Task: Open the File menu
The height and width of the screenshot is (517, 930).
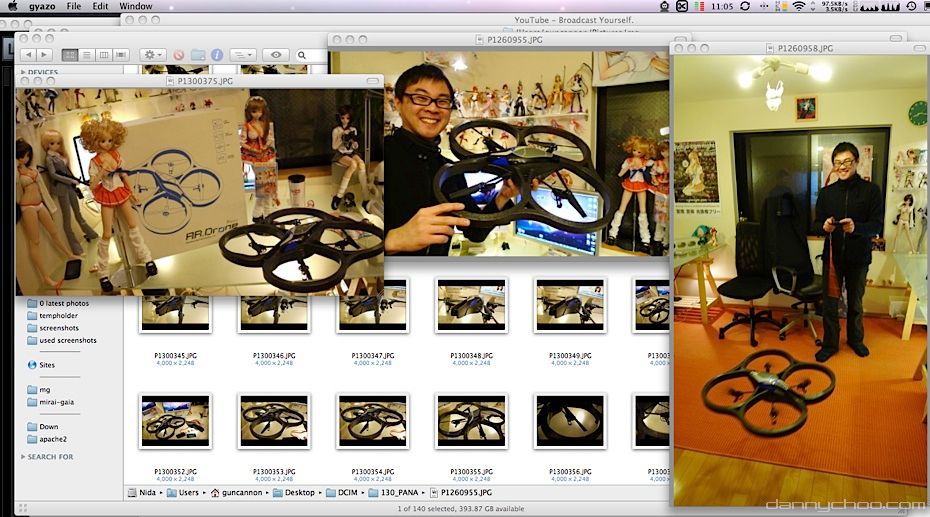Action: (x=74, y=6)
